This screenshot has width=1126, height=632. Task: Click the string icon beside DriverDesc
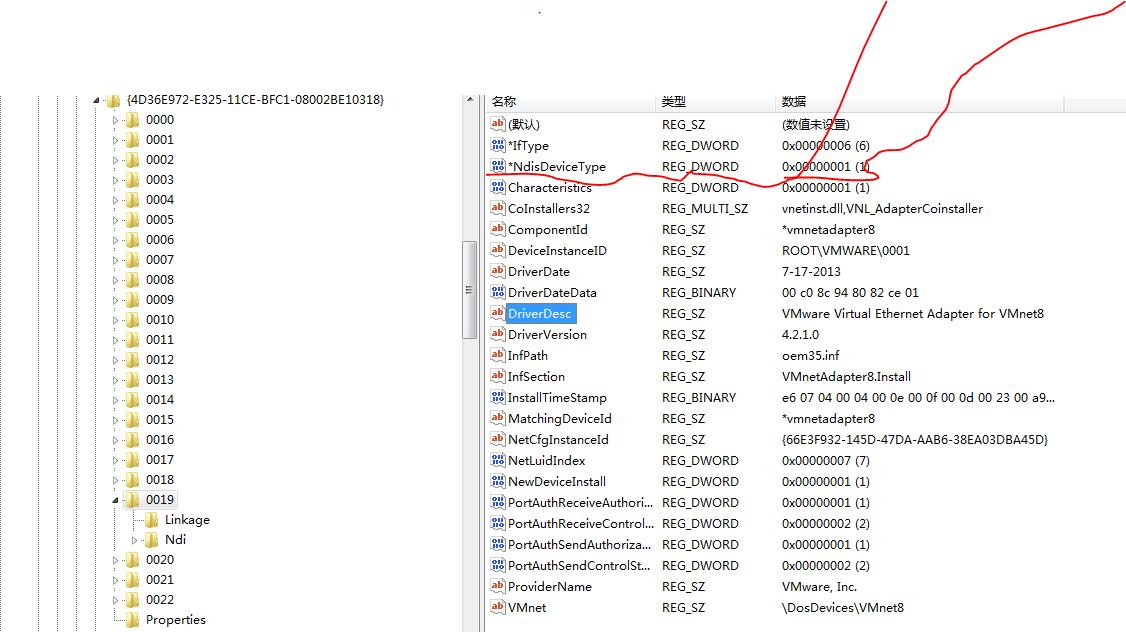pos(498,313)
